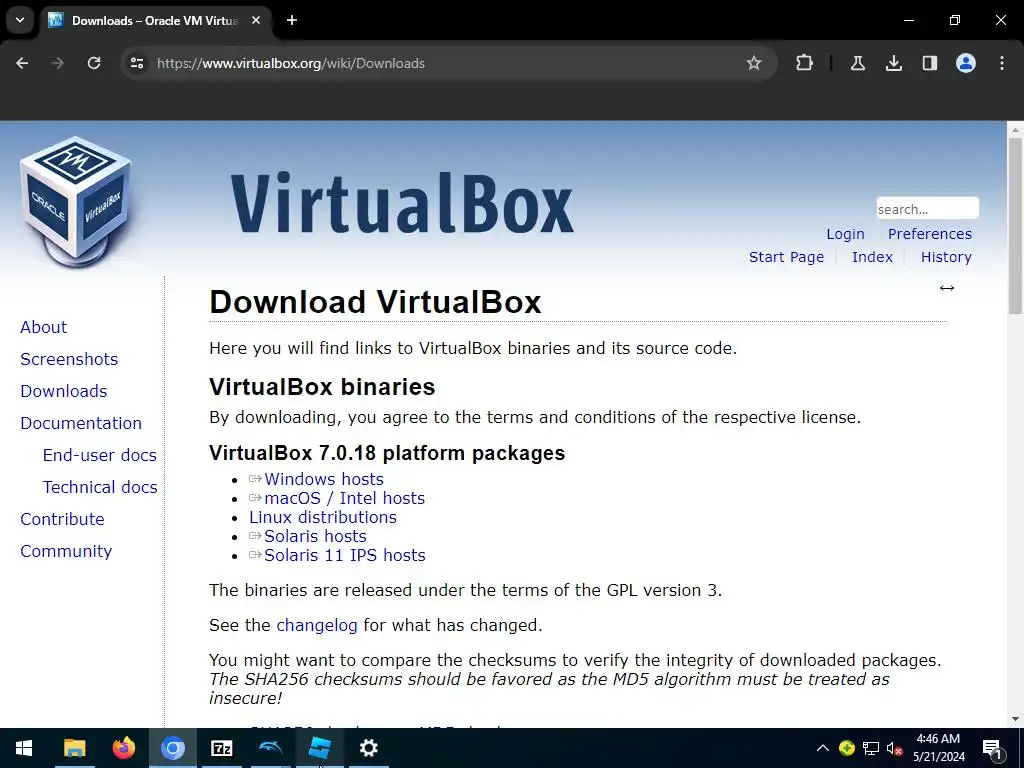Open the dolphin icon app on taskbar
The image size is (1024, 768).
270,748
